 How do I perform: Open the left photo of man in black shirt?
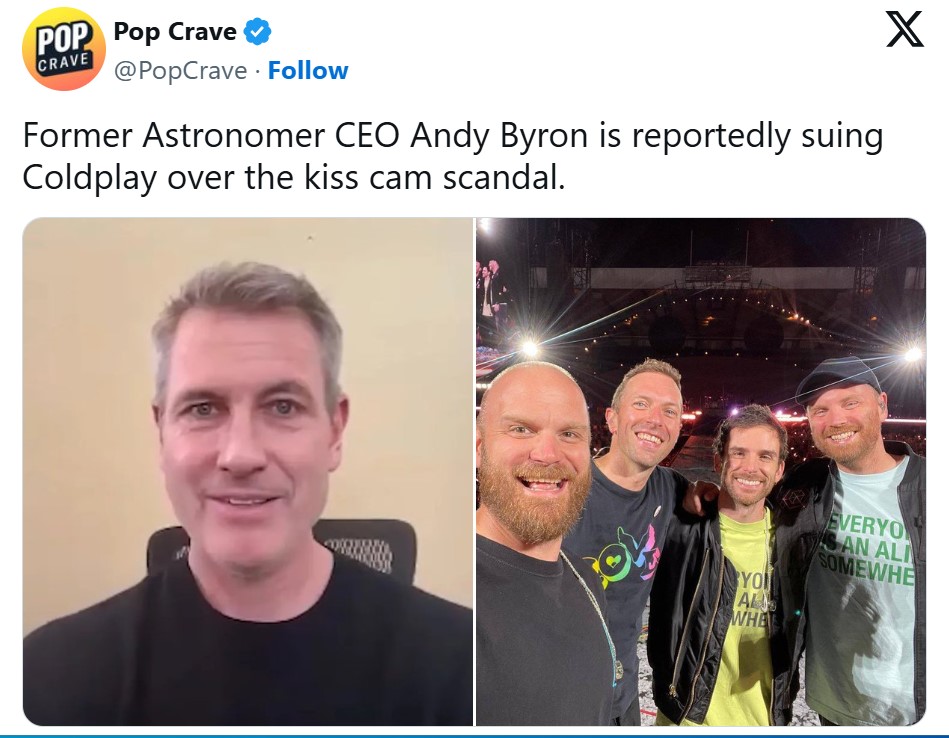(248, 471)
